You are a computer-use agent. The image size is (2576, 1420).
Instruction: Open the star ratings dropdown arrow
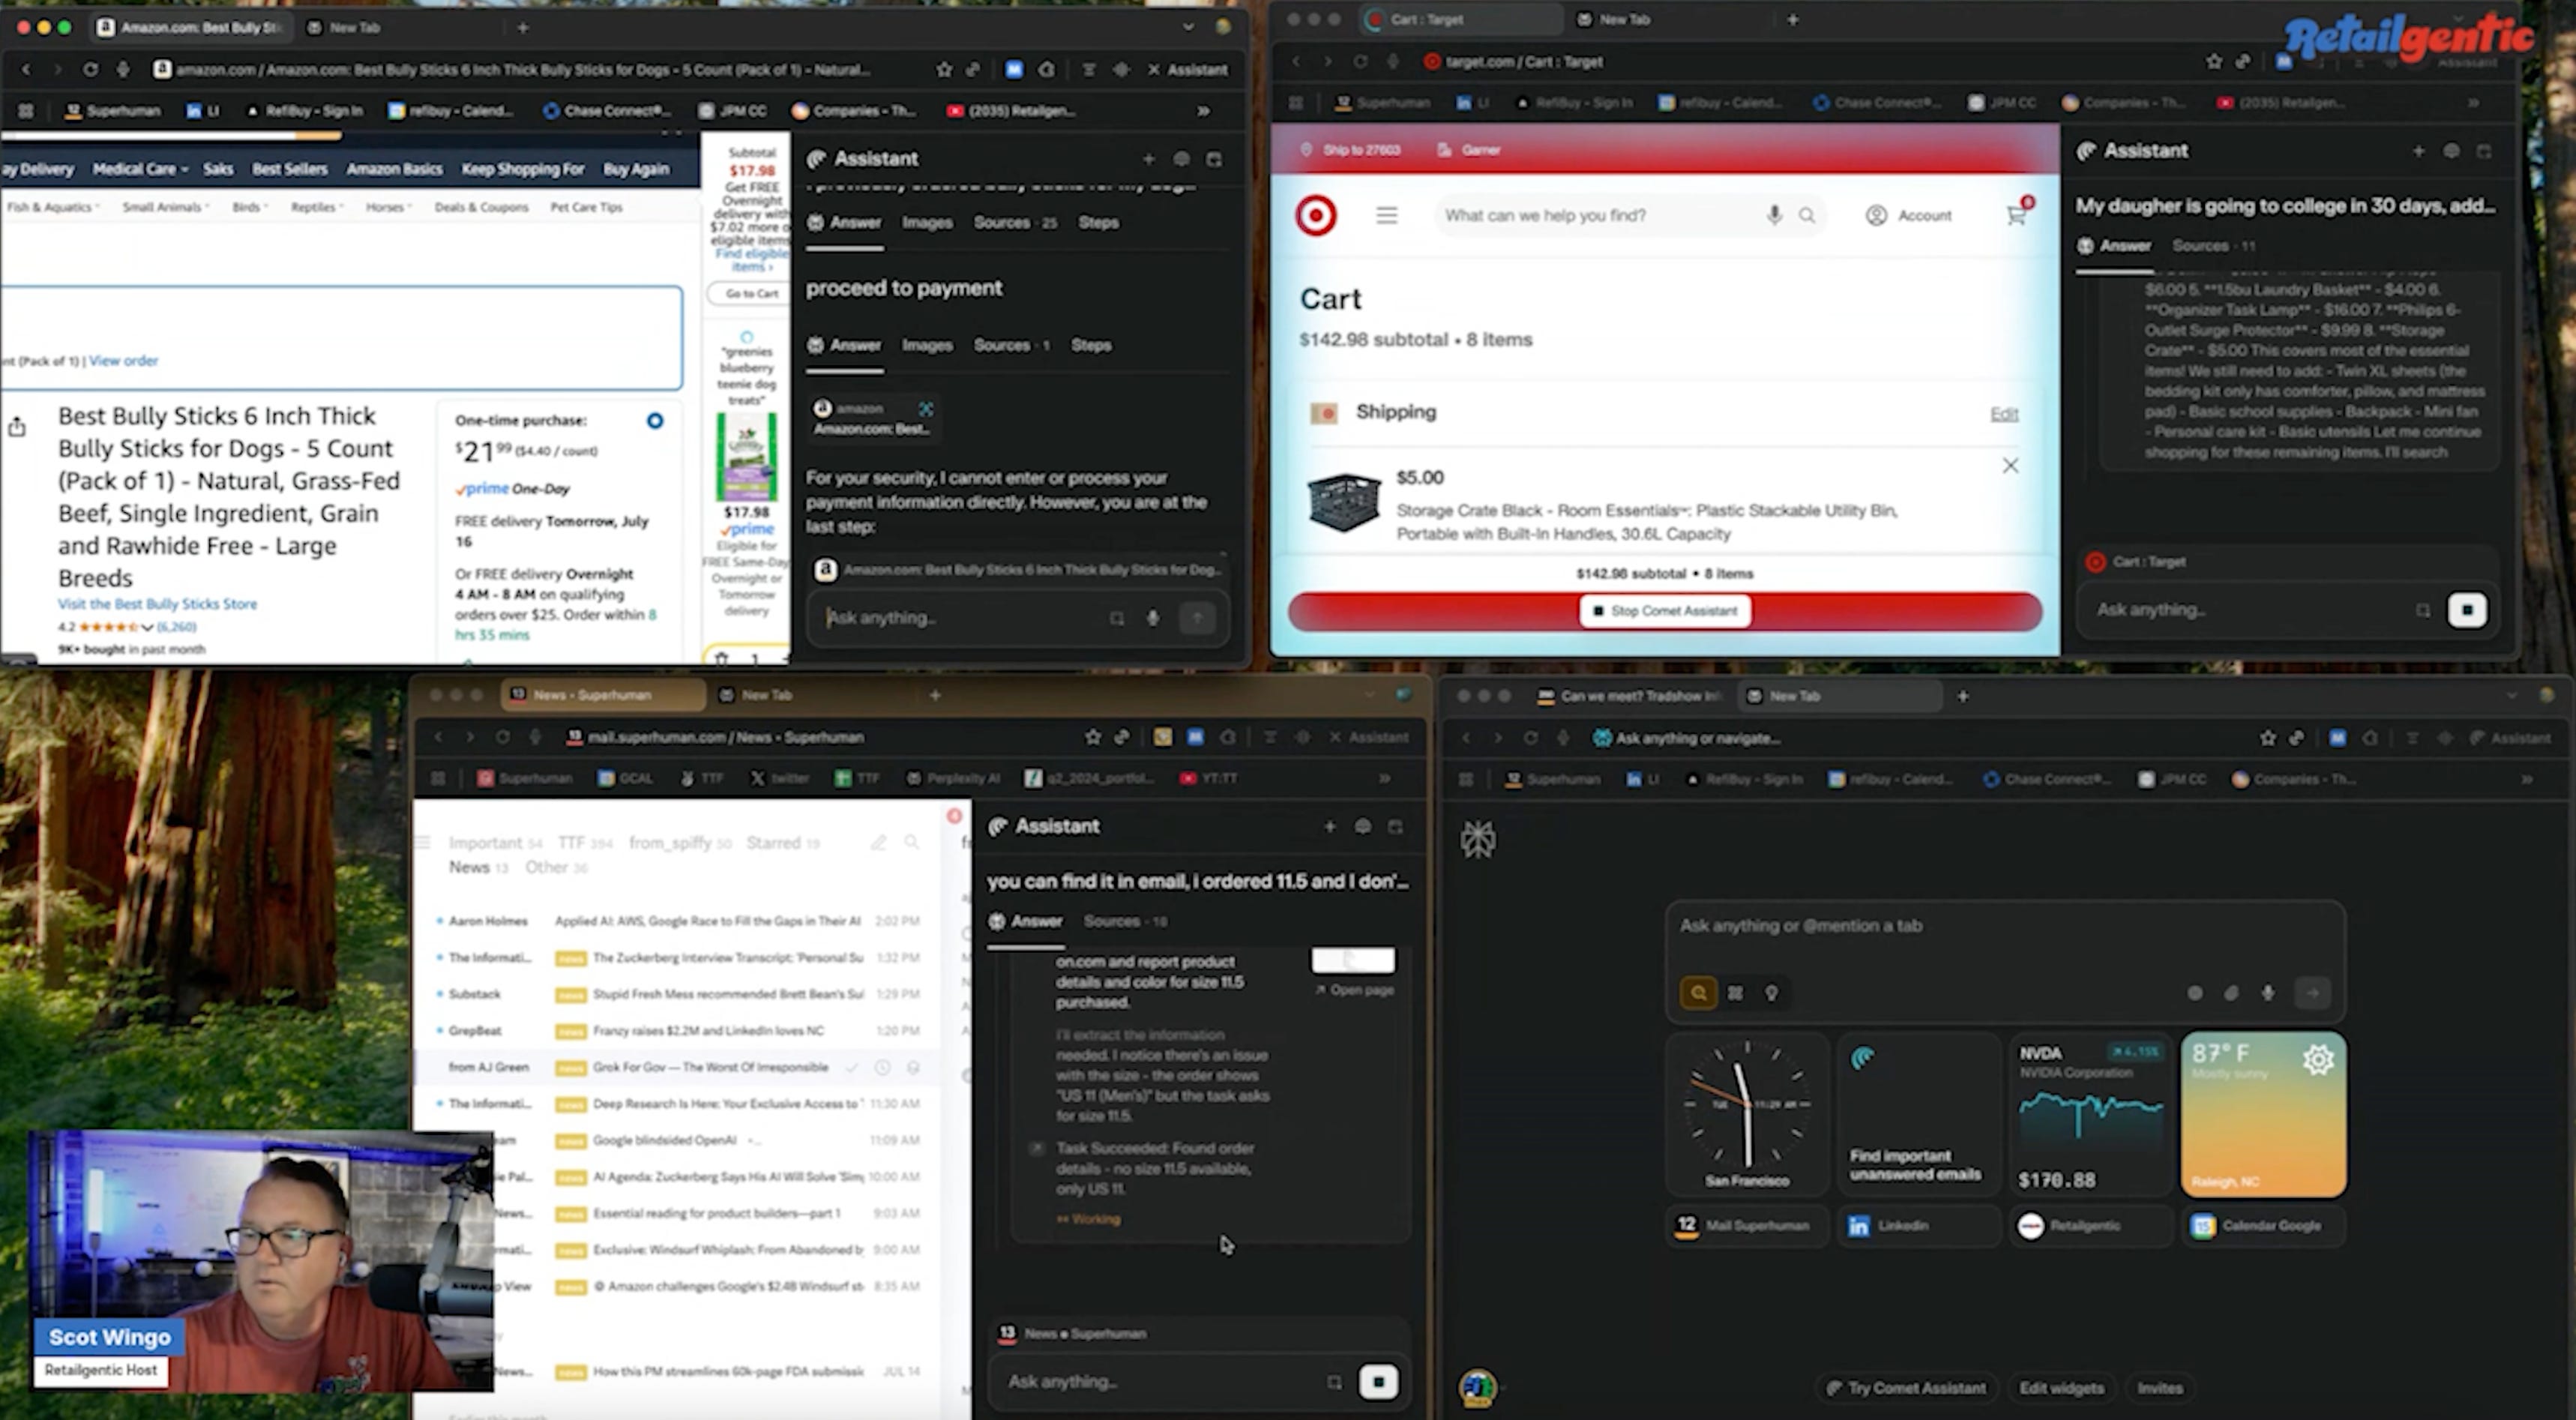[x=148, y=627]
